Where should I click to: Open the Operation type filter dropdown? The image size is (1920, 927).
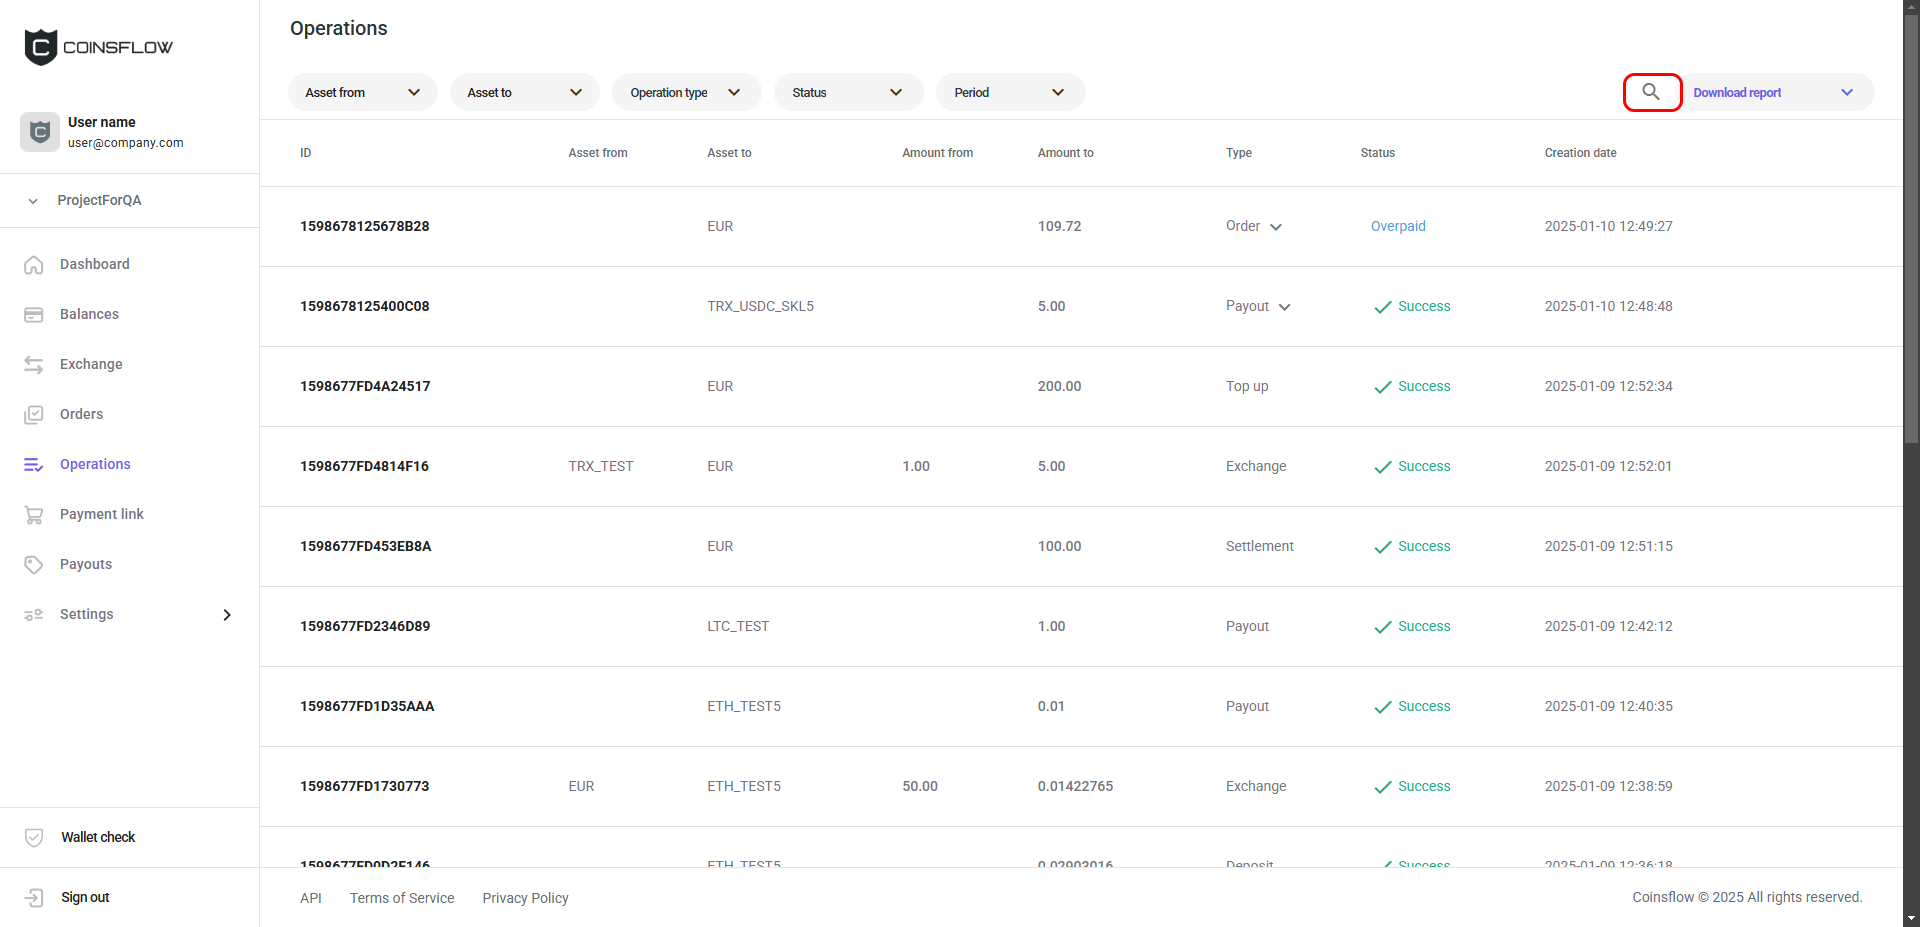click(x=686, y=93)
